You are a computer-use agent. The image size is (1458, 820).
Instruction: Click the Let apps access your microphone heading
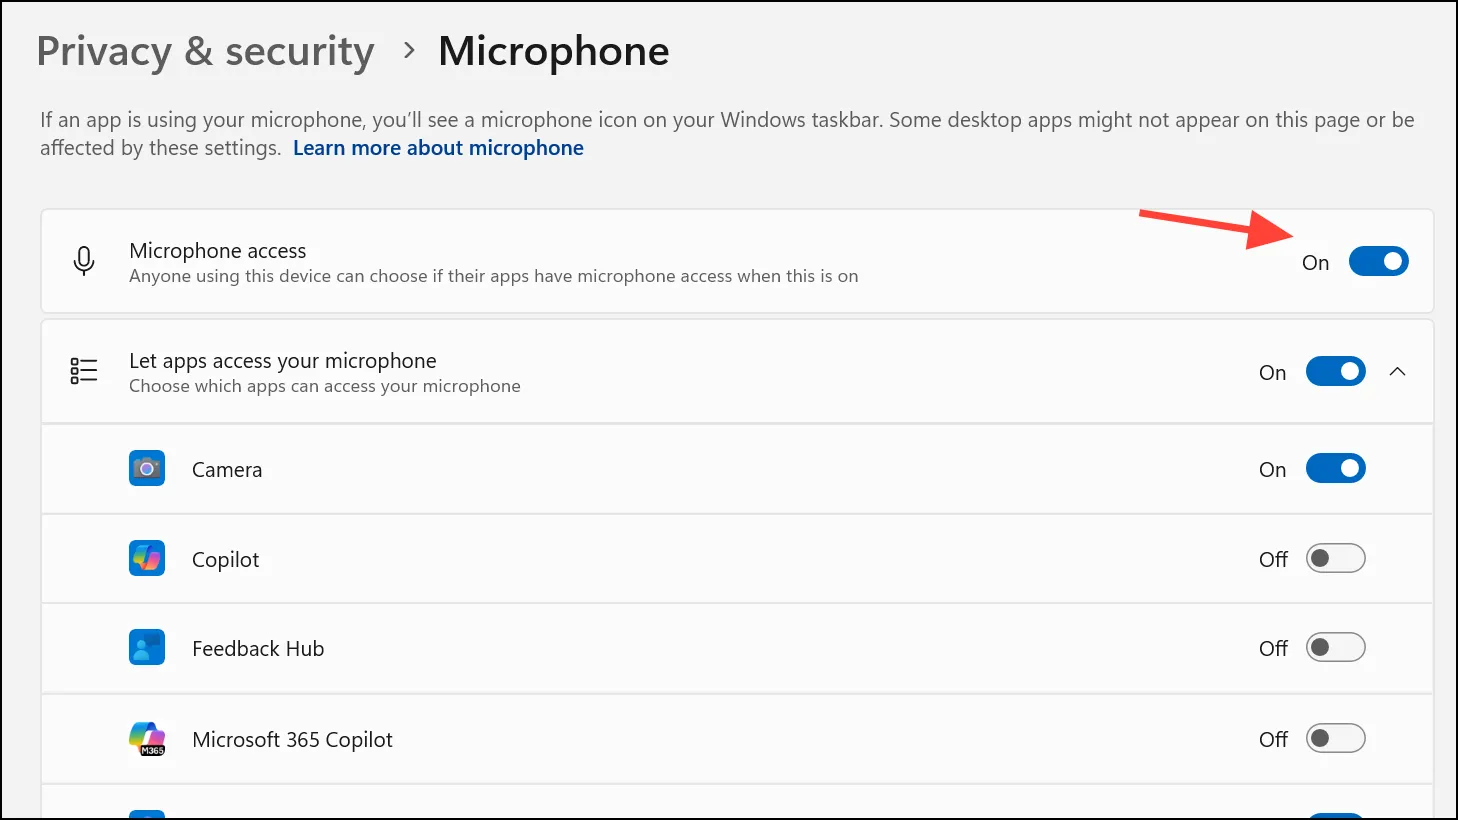coord(283,361)
